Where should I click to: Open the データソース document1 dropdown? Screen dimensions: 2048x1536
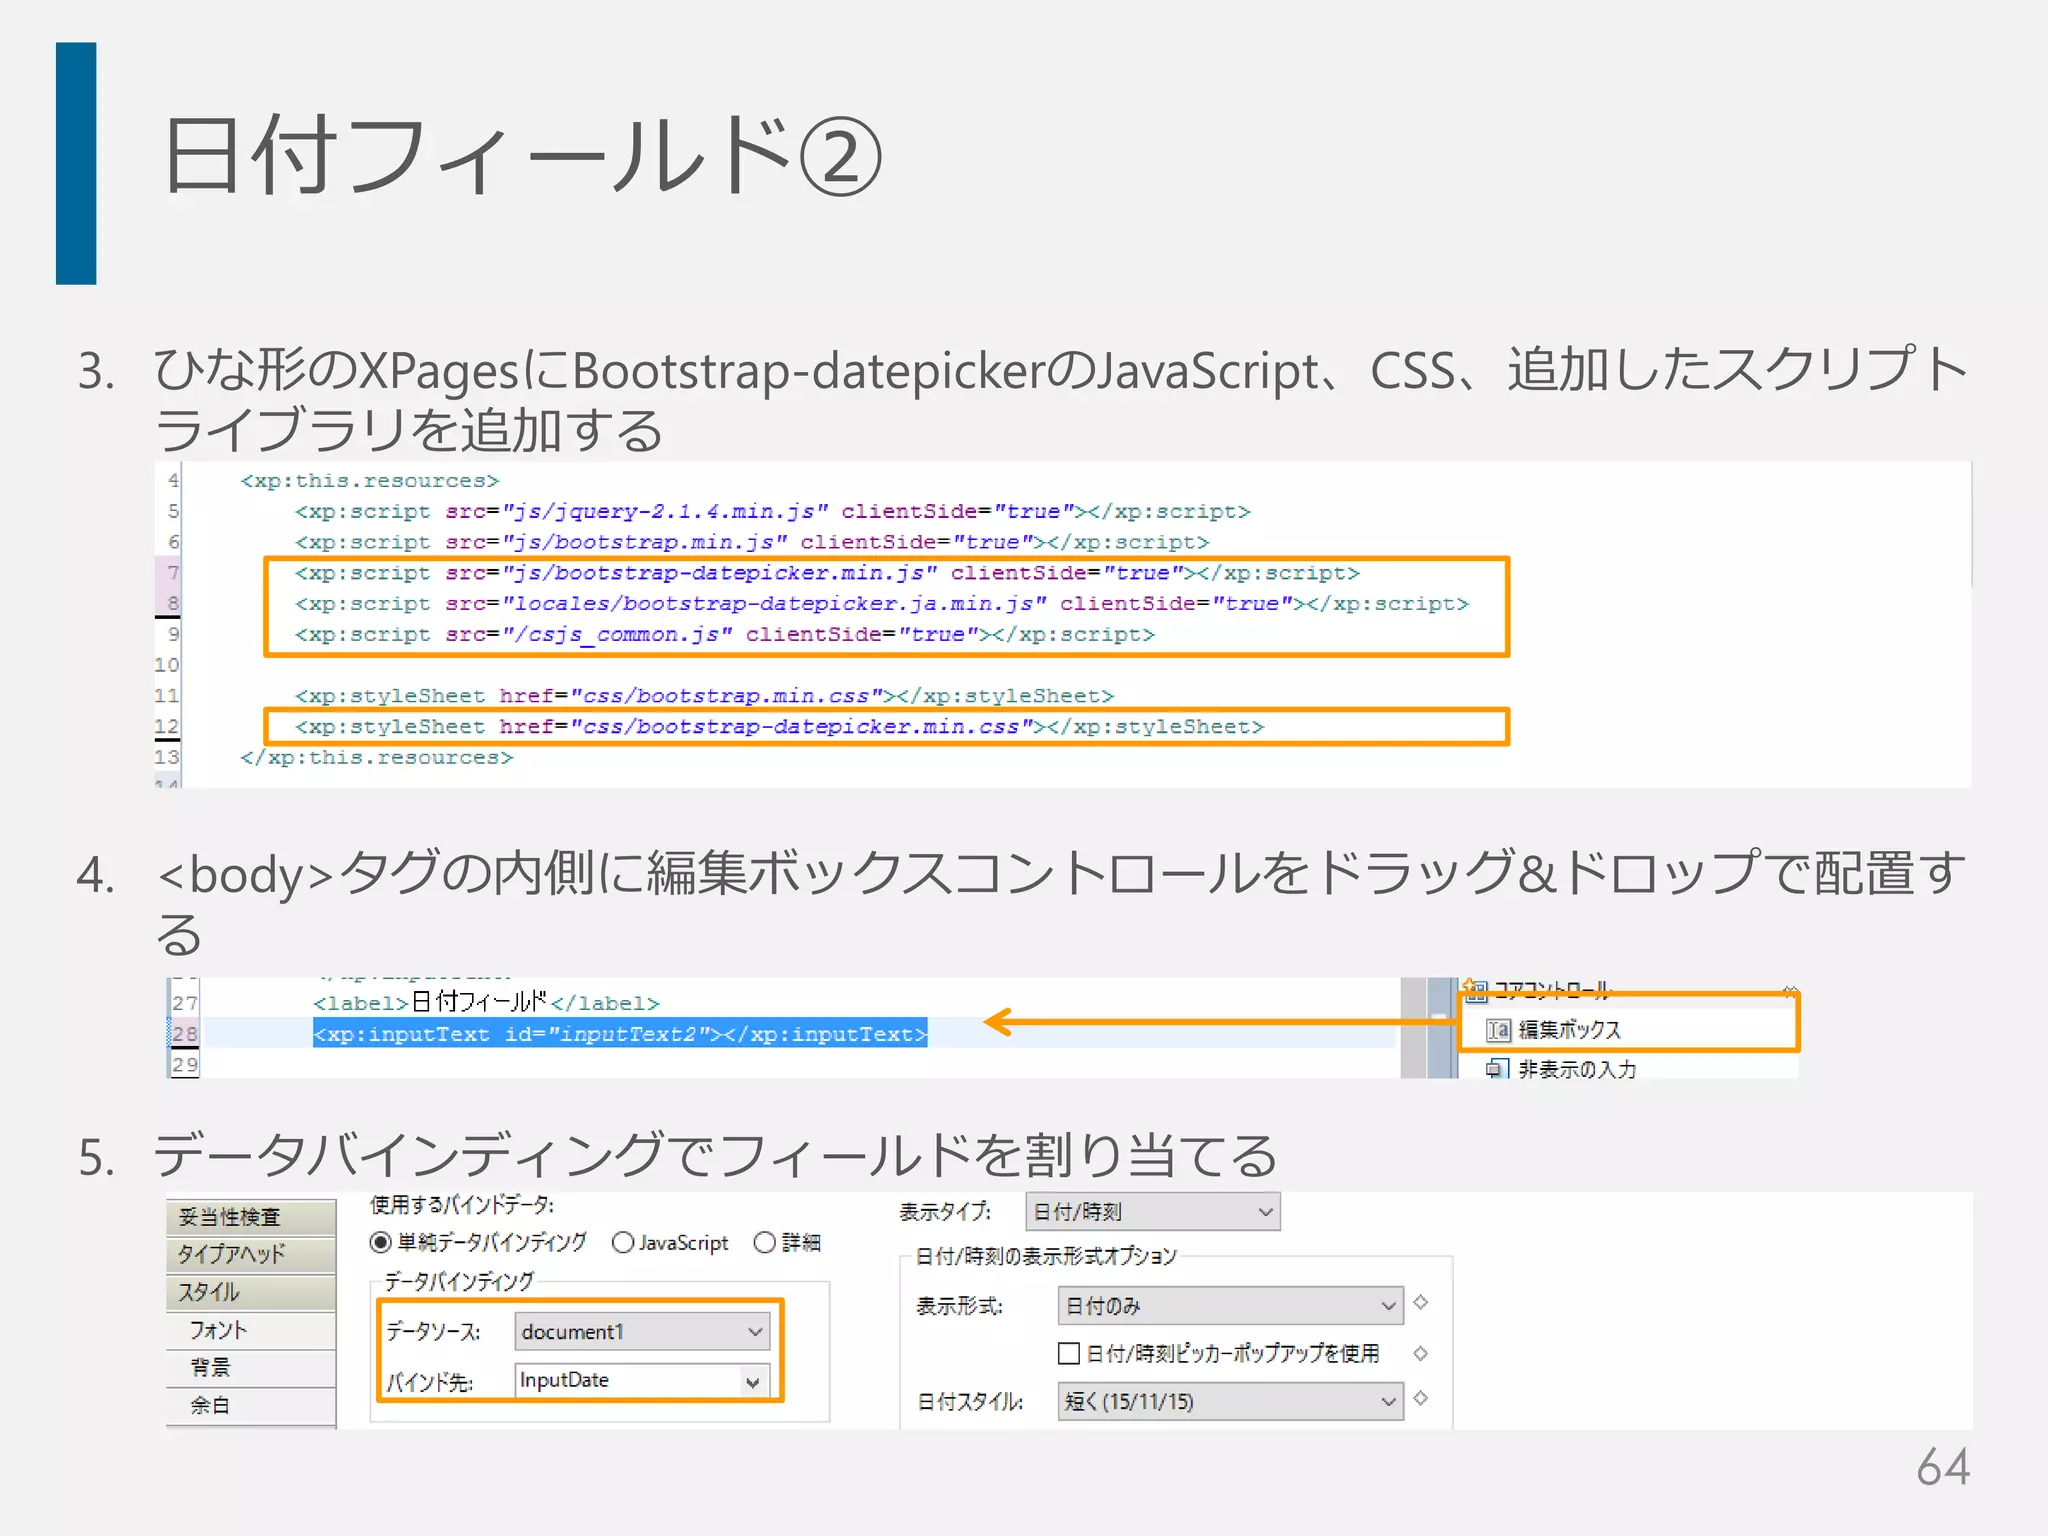pos(642,1332)
